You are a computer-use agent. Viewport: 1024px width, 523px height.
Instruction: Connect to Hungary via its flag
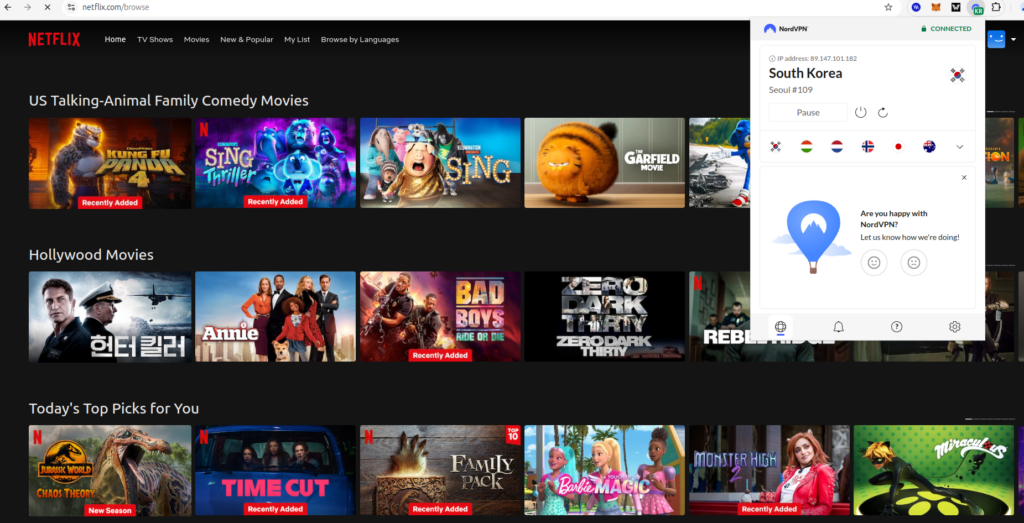807,146
